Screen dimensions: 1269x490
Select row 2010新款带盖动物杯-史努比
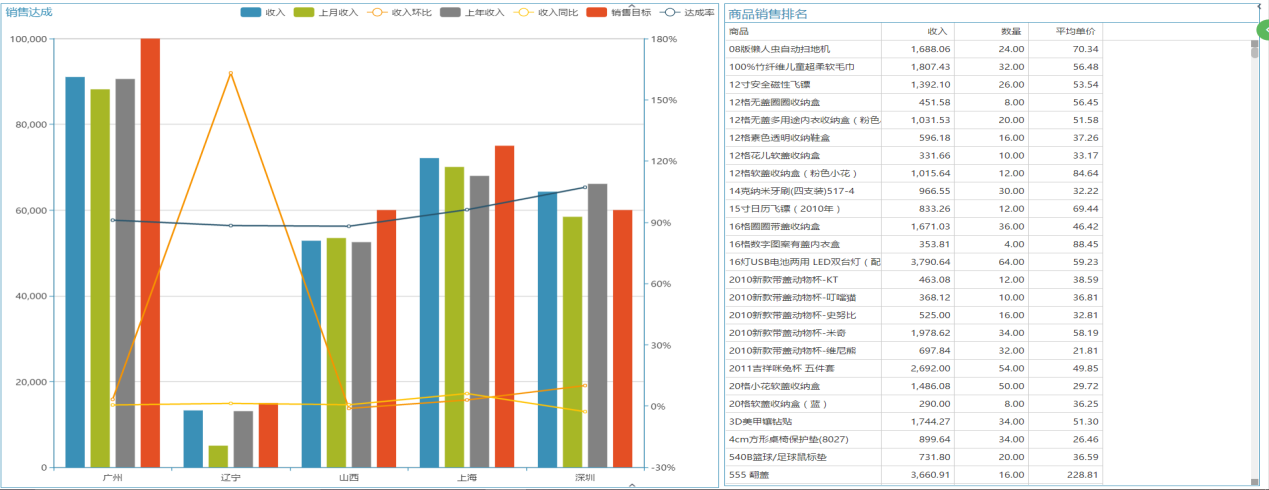pos(914,315)
